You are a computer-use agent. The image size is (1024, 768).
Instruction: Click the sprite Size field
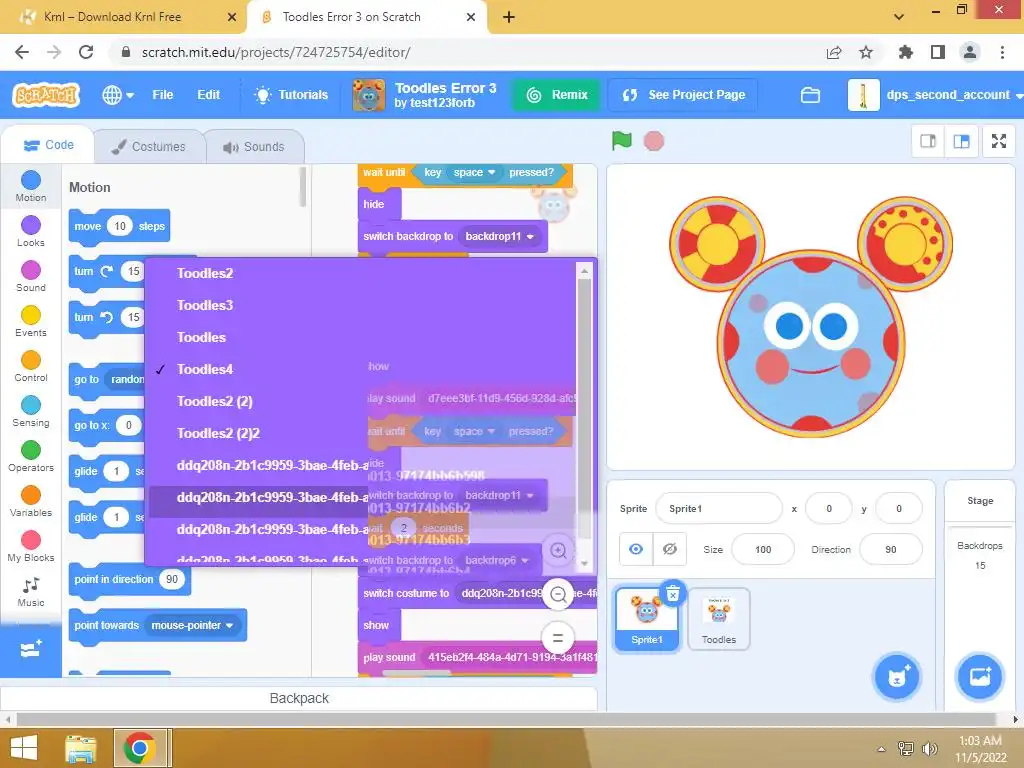pos(763,549)
